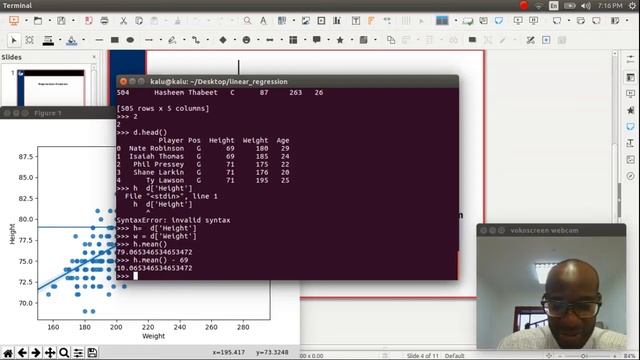Screen dimensions: 640x360
Task: Click the terminal prompt input line
Action: [287, 276]
